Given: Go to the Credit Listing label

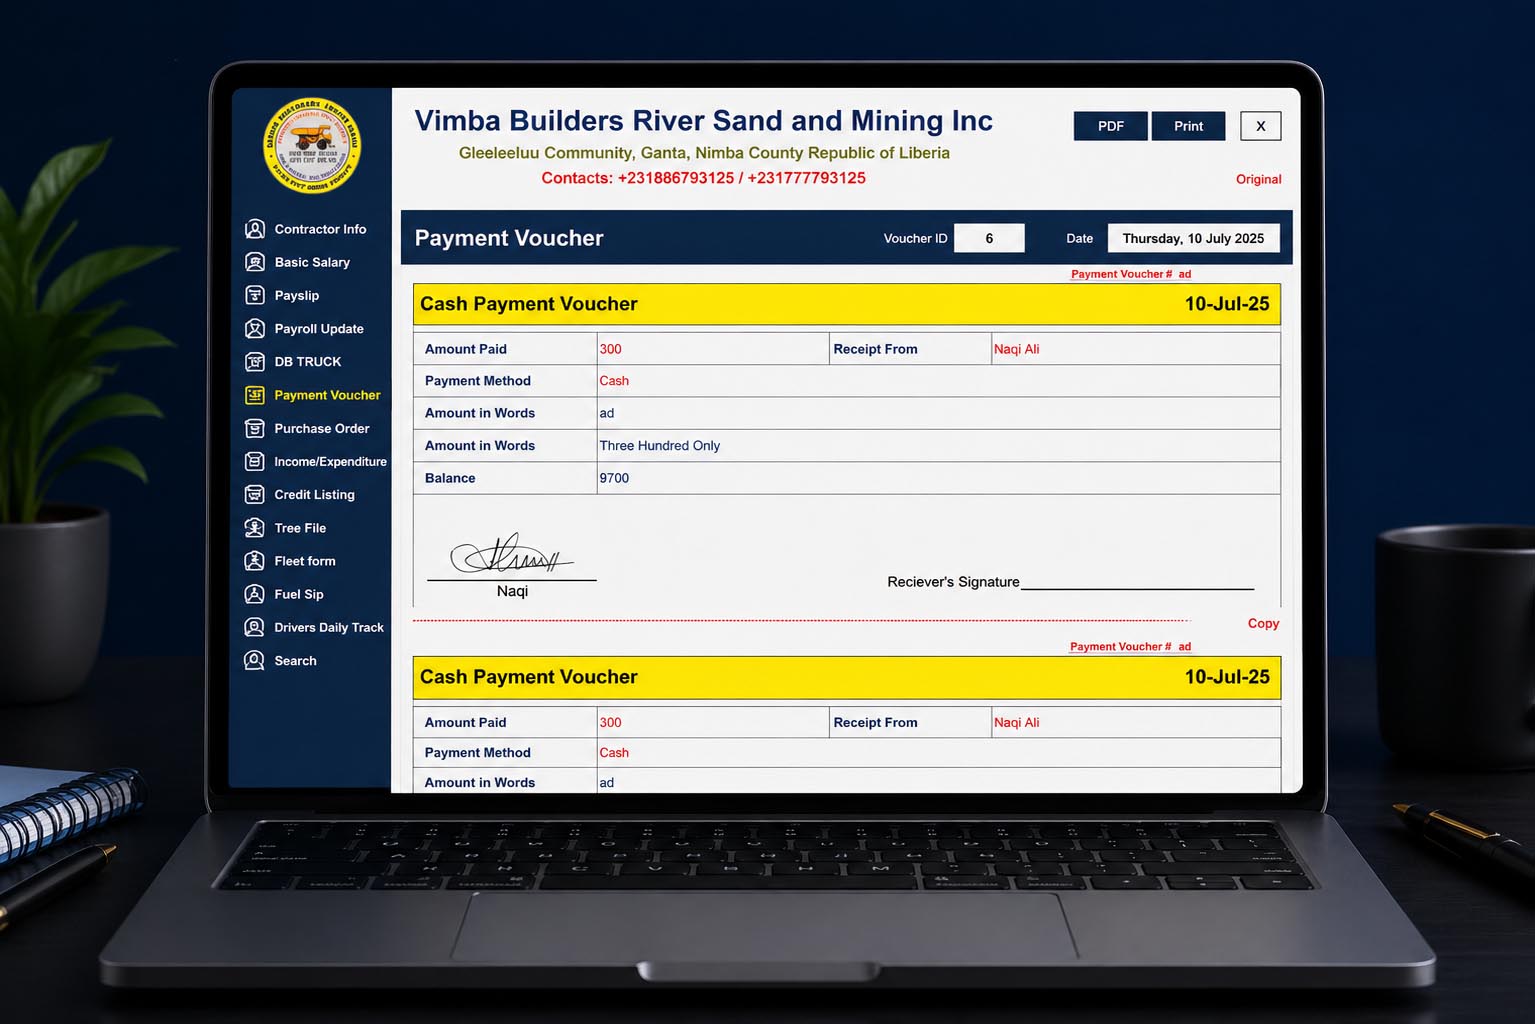Looking at the screenshot, I should point(314,494).
